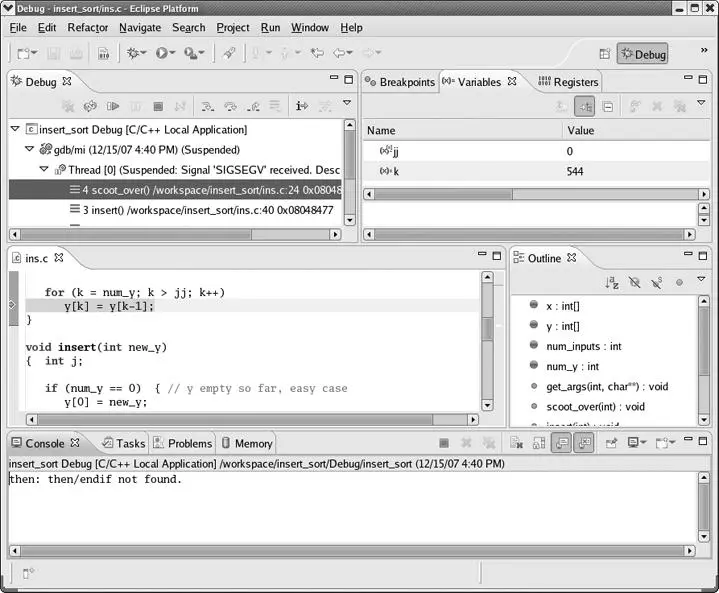The image size is (719, 593).
Task: Sort Outline entries alphabetically
Action: (612, 283)
